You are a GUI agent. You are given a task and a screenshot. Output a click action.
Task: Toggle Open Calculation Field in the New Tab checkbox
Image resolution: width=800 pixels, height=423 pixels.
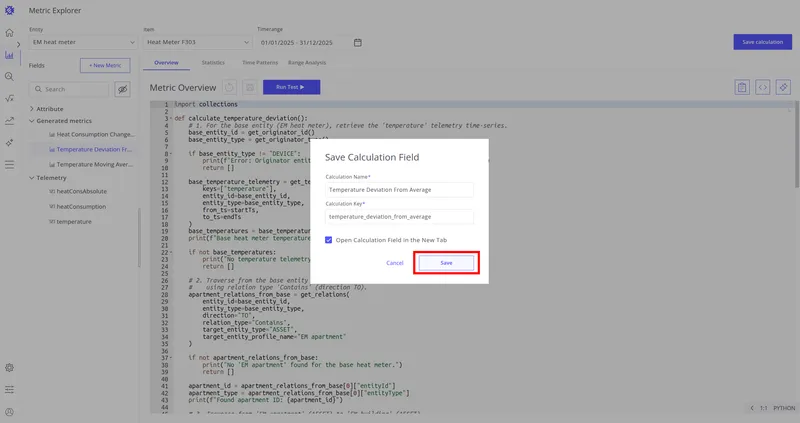click(329, 240)
